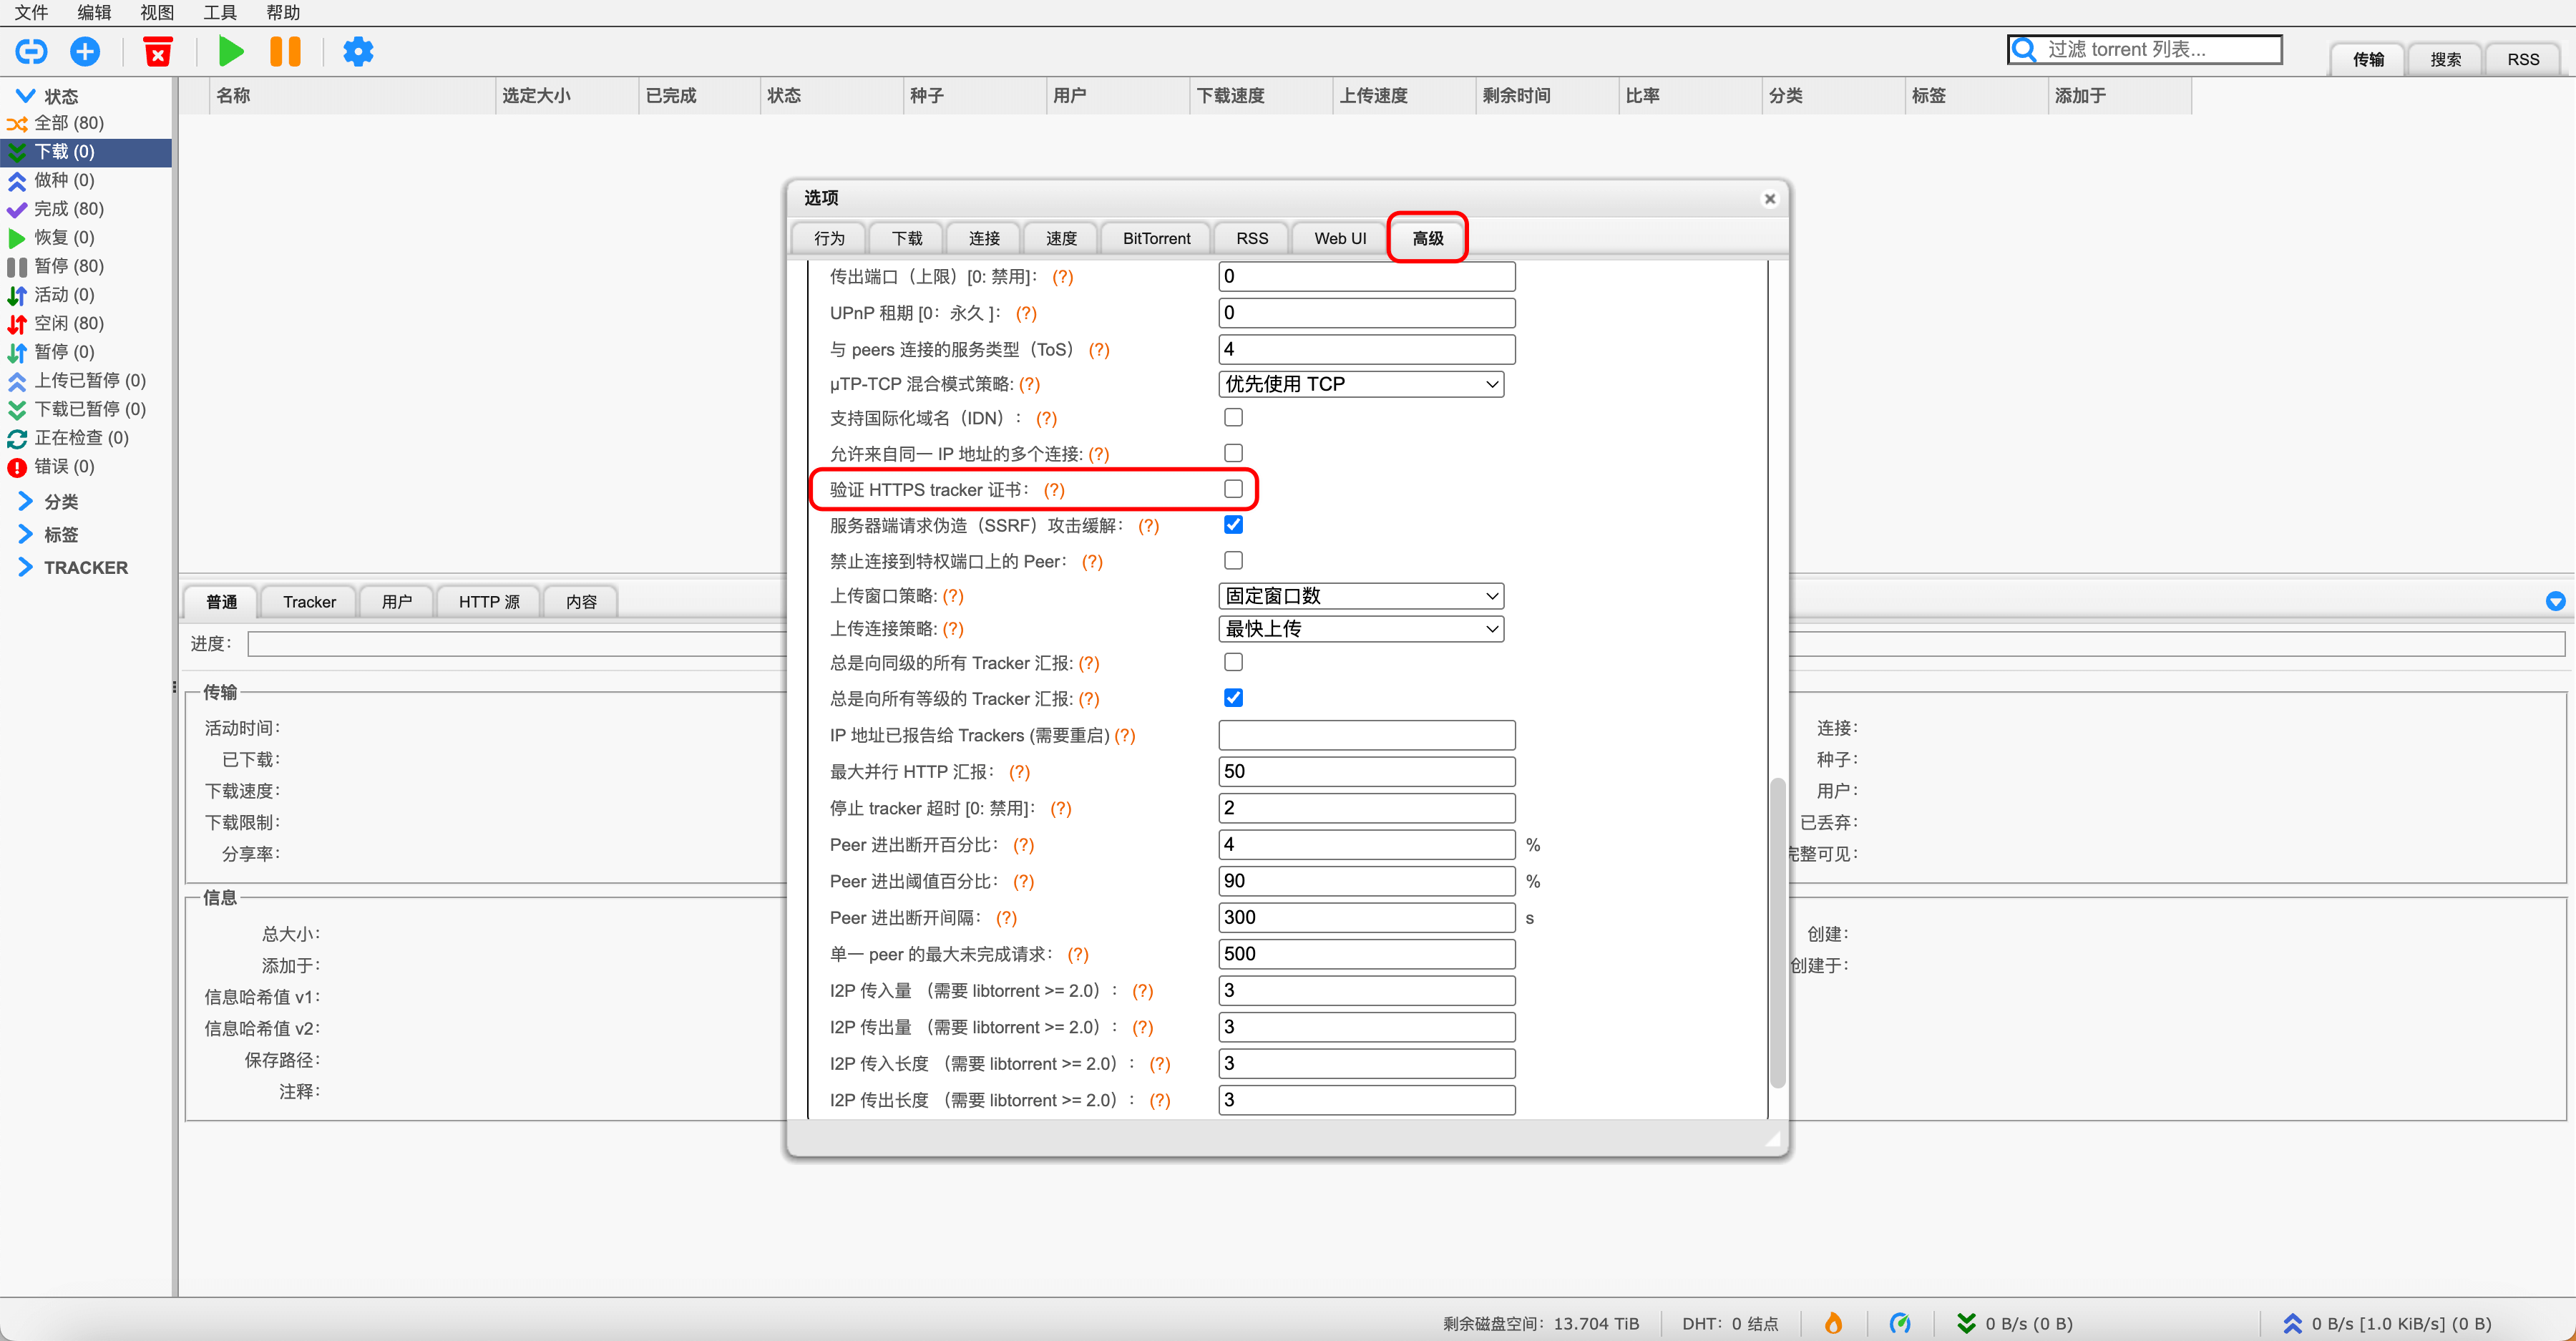Open the 内容 details tab
This screenshot has width=2576, height=1341.
(581, 602)
